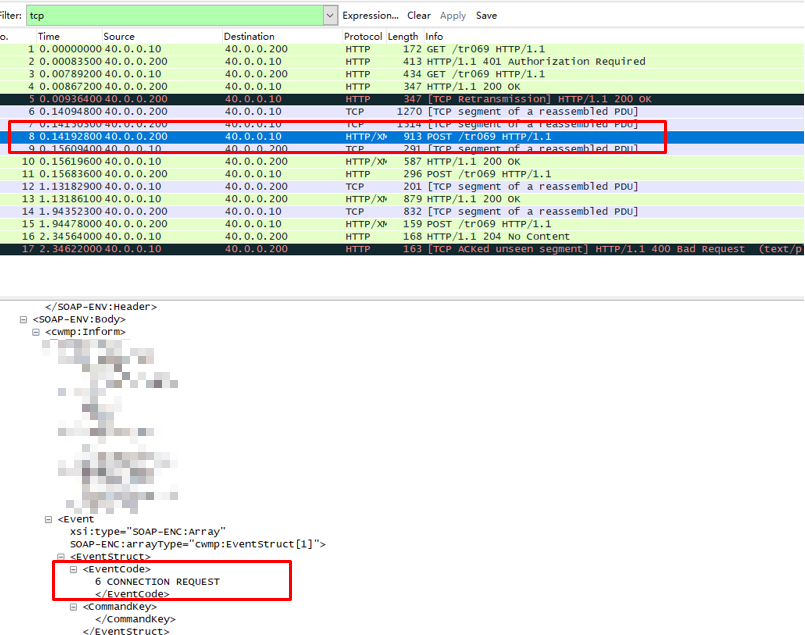This screenshot has height=635, width=805.
Task: Select packet 16 204 No Content
Action: [x=402, y=237]
